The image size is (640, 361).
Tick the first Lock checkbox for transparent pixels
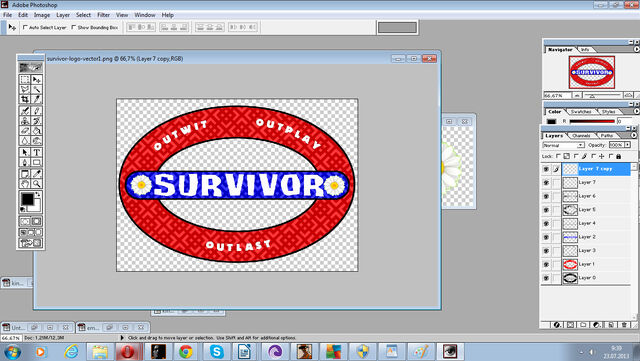pos(558,156)
